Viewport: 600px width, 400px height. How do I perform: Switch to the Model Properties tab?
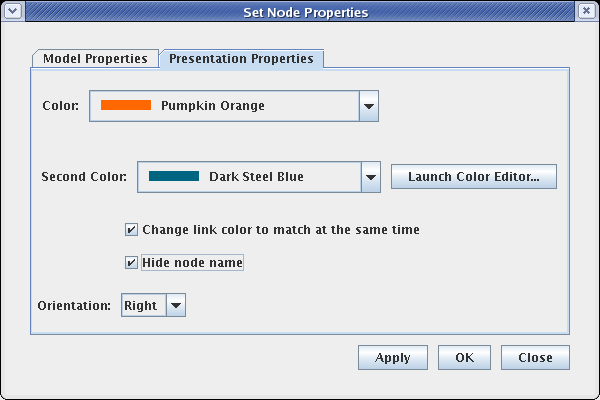tap(95, 59)
